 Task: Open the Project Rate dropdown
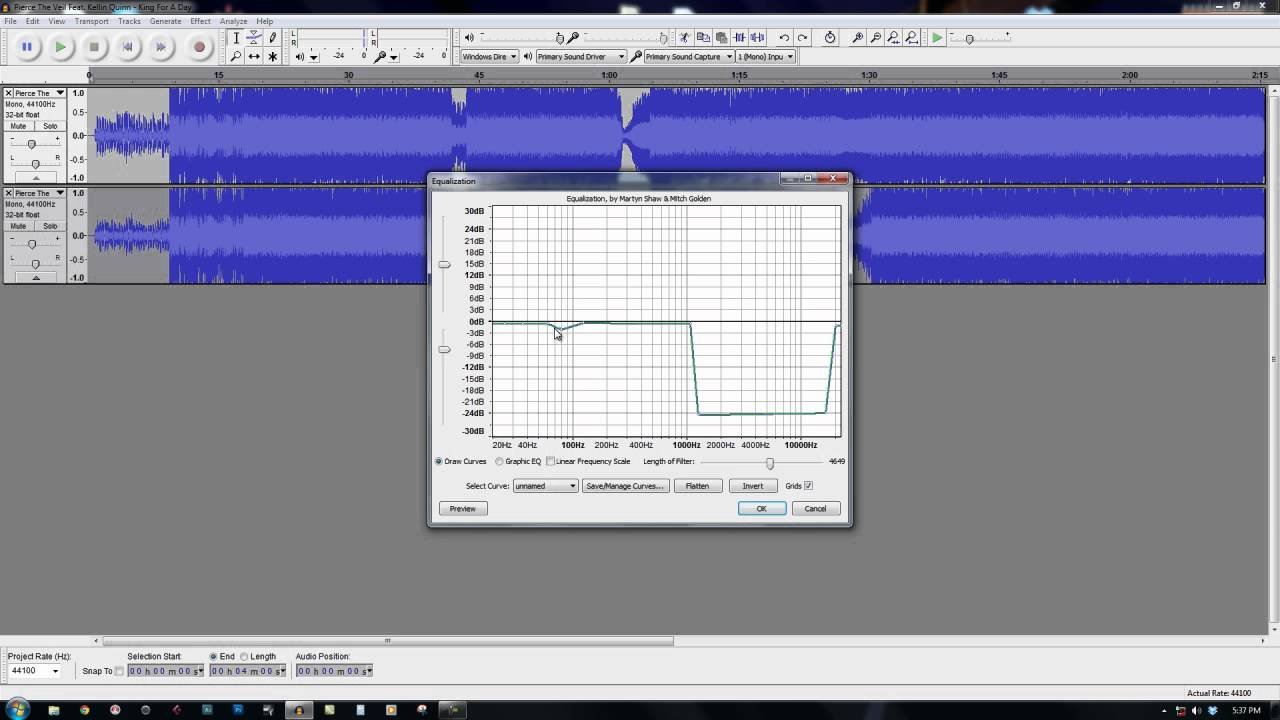tap(55, 671)
